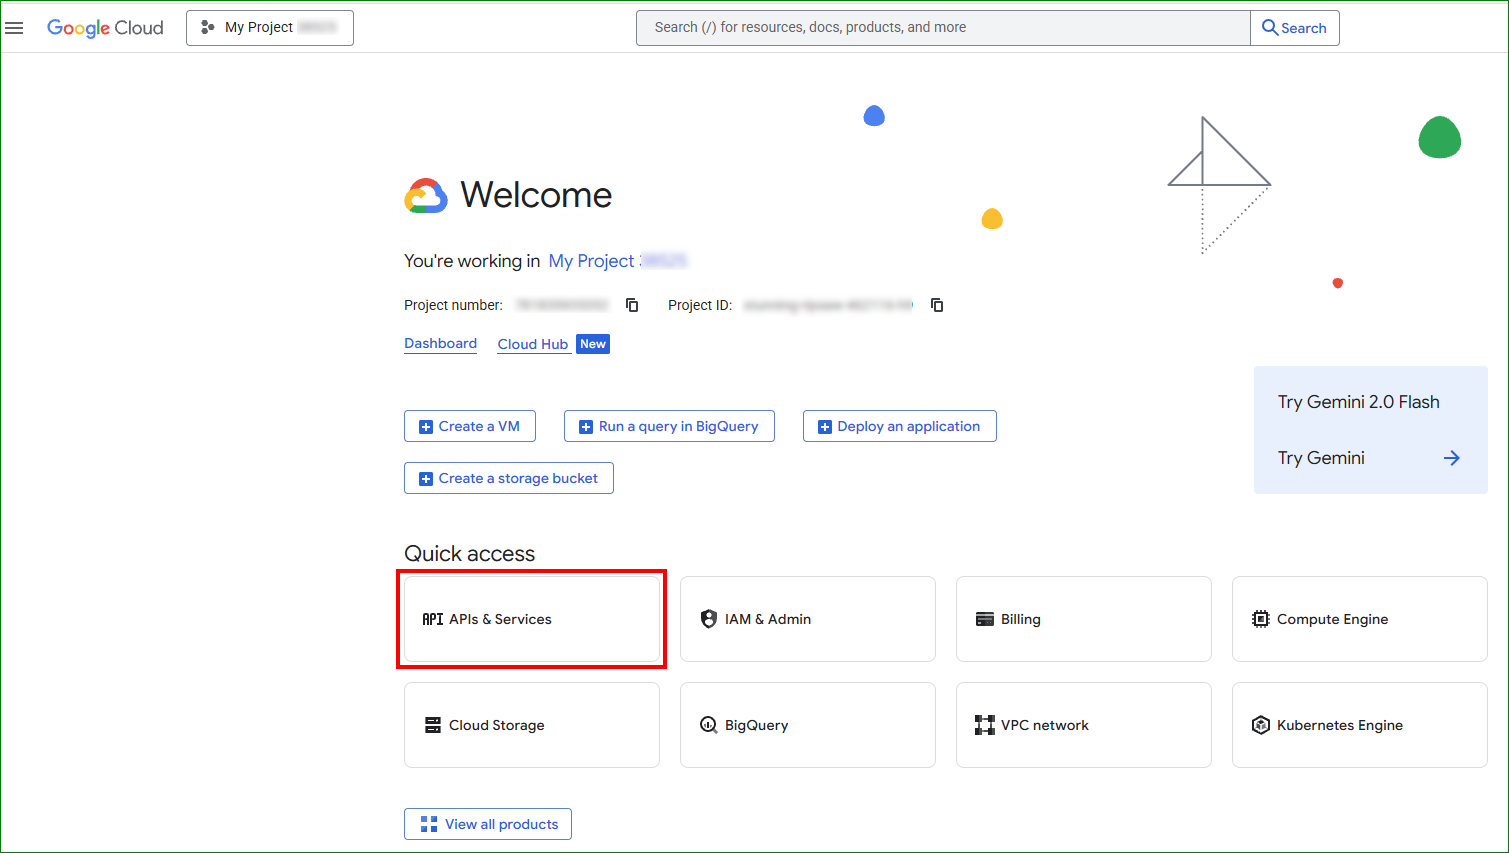The width and height of the screenshot is (1509, 853).
Task: Open the Dashboard link
Action: tap(440, 343)
